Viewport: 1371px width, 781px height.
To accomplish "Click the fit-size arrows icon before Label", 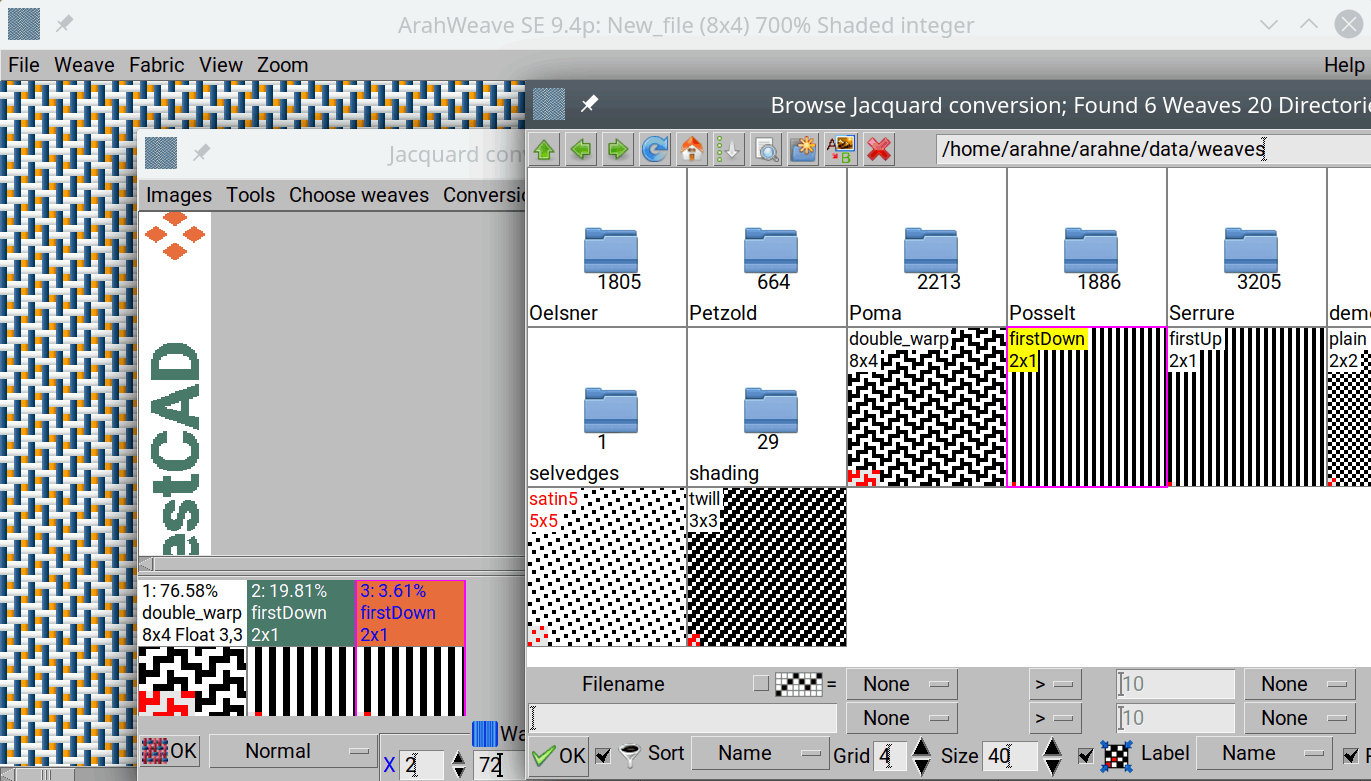I will coord(1115,755).
